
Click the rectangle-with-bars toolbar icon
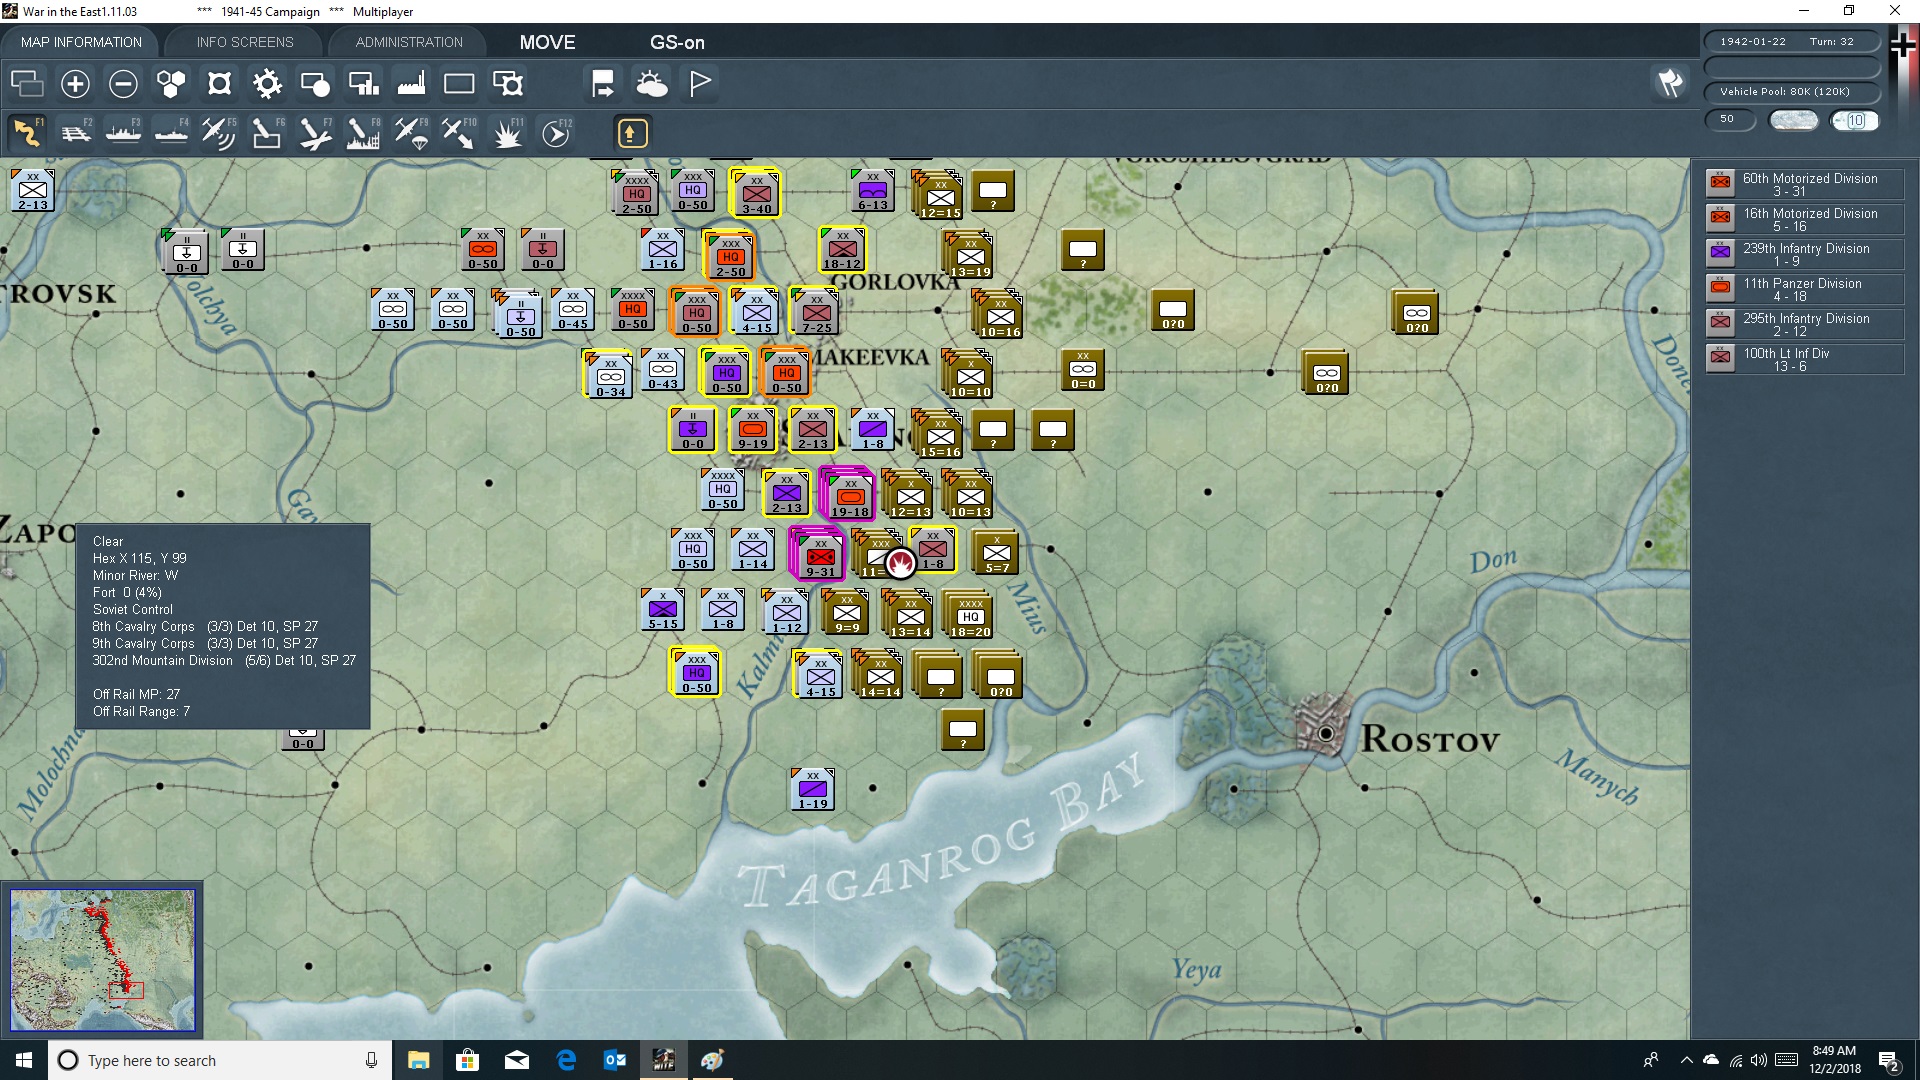[363, 84]
